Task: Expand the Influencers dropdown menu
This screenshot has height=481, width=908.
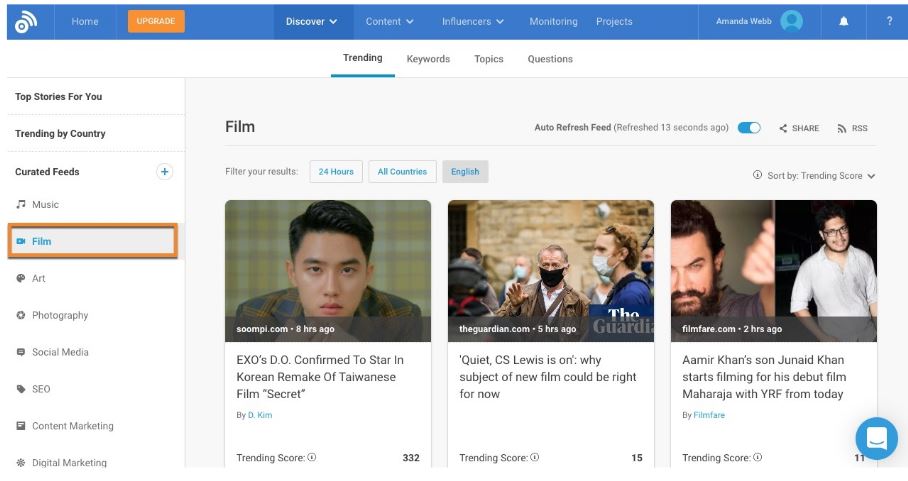Action: click(x=472, y=21)
